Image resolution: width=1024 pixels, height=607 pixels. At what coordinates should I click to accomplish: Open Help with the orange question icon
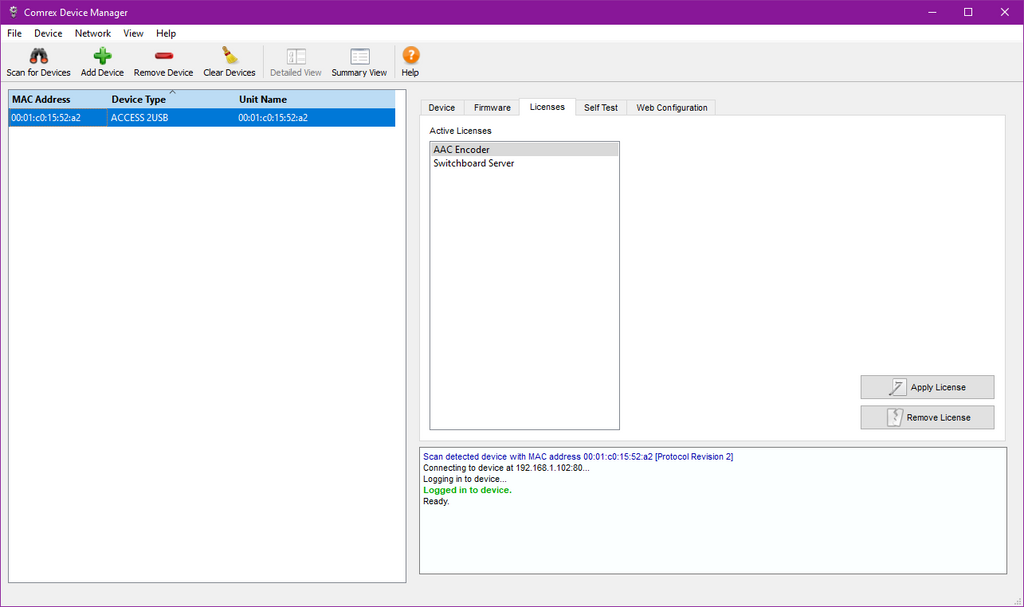tap(410, 55)
